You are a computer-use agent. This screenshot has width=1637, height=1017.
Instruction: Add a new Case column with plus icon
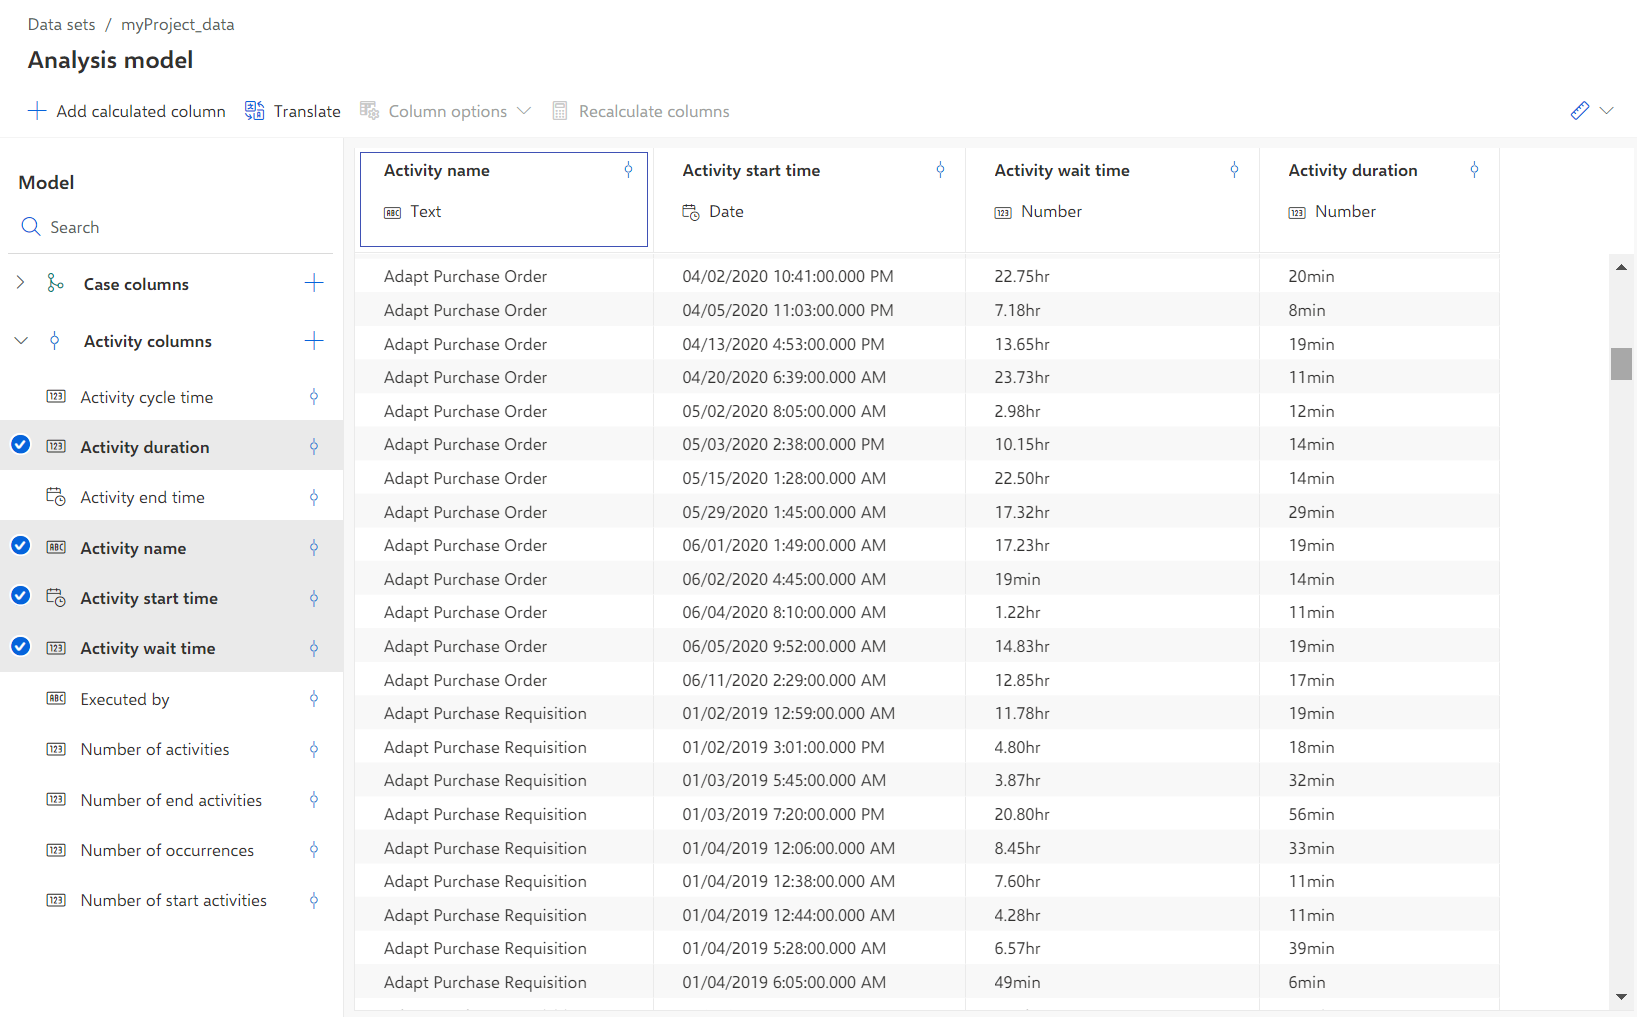(x=314, y=283)
